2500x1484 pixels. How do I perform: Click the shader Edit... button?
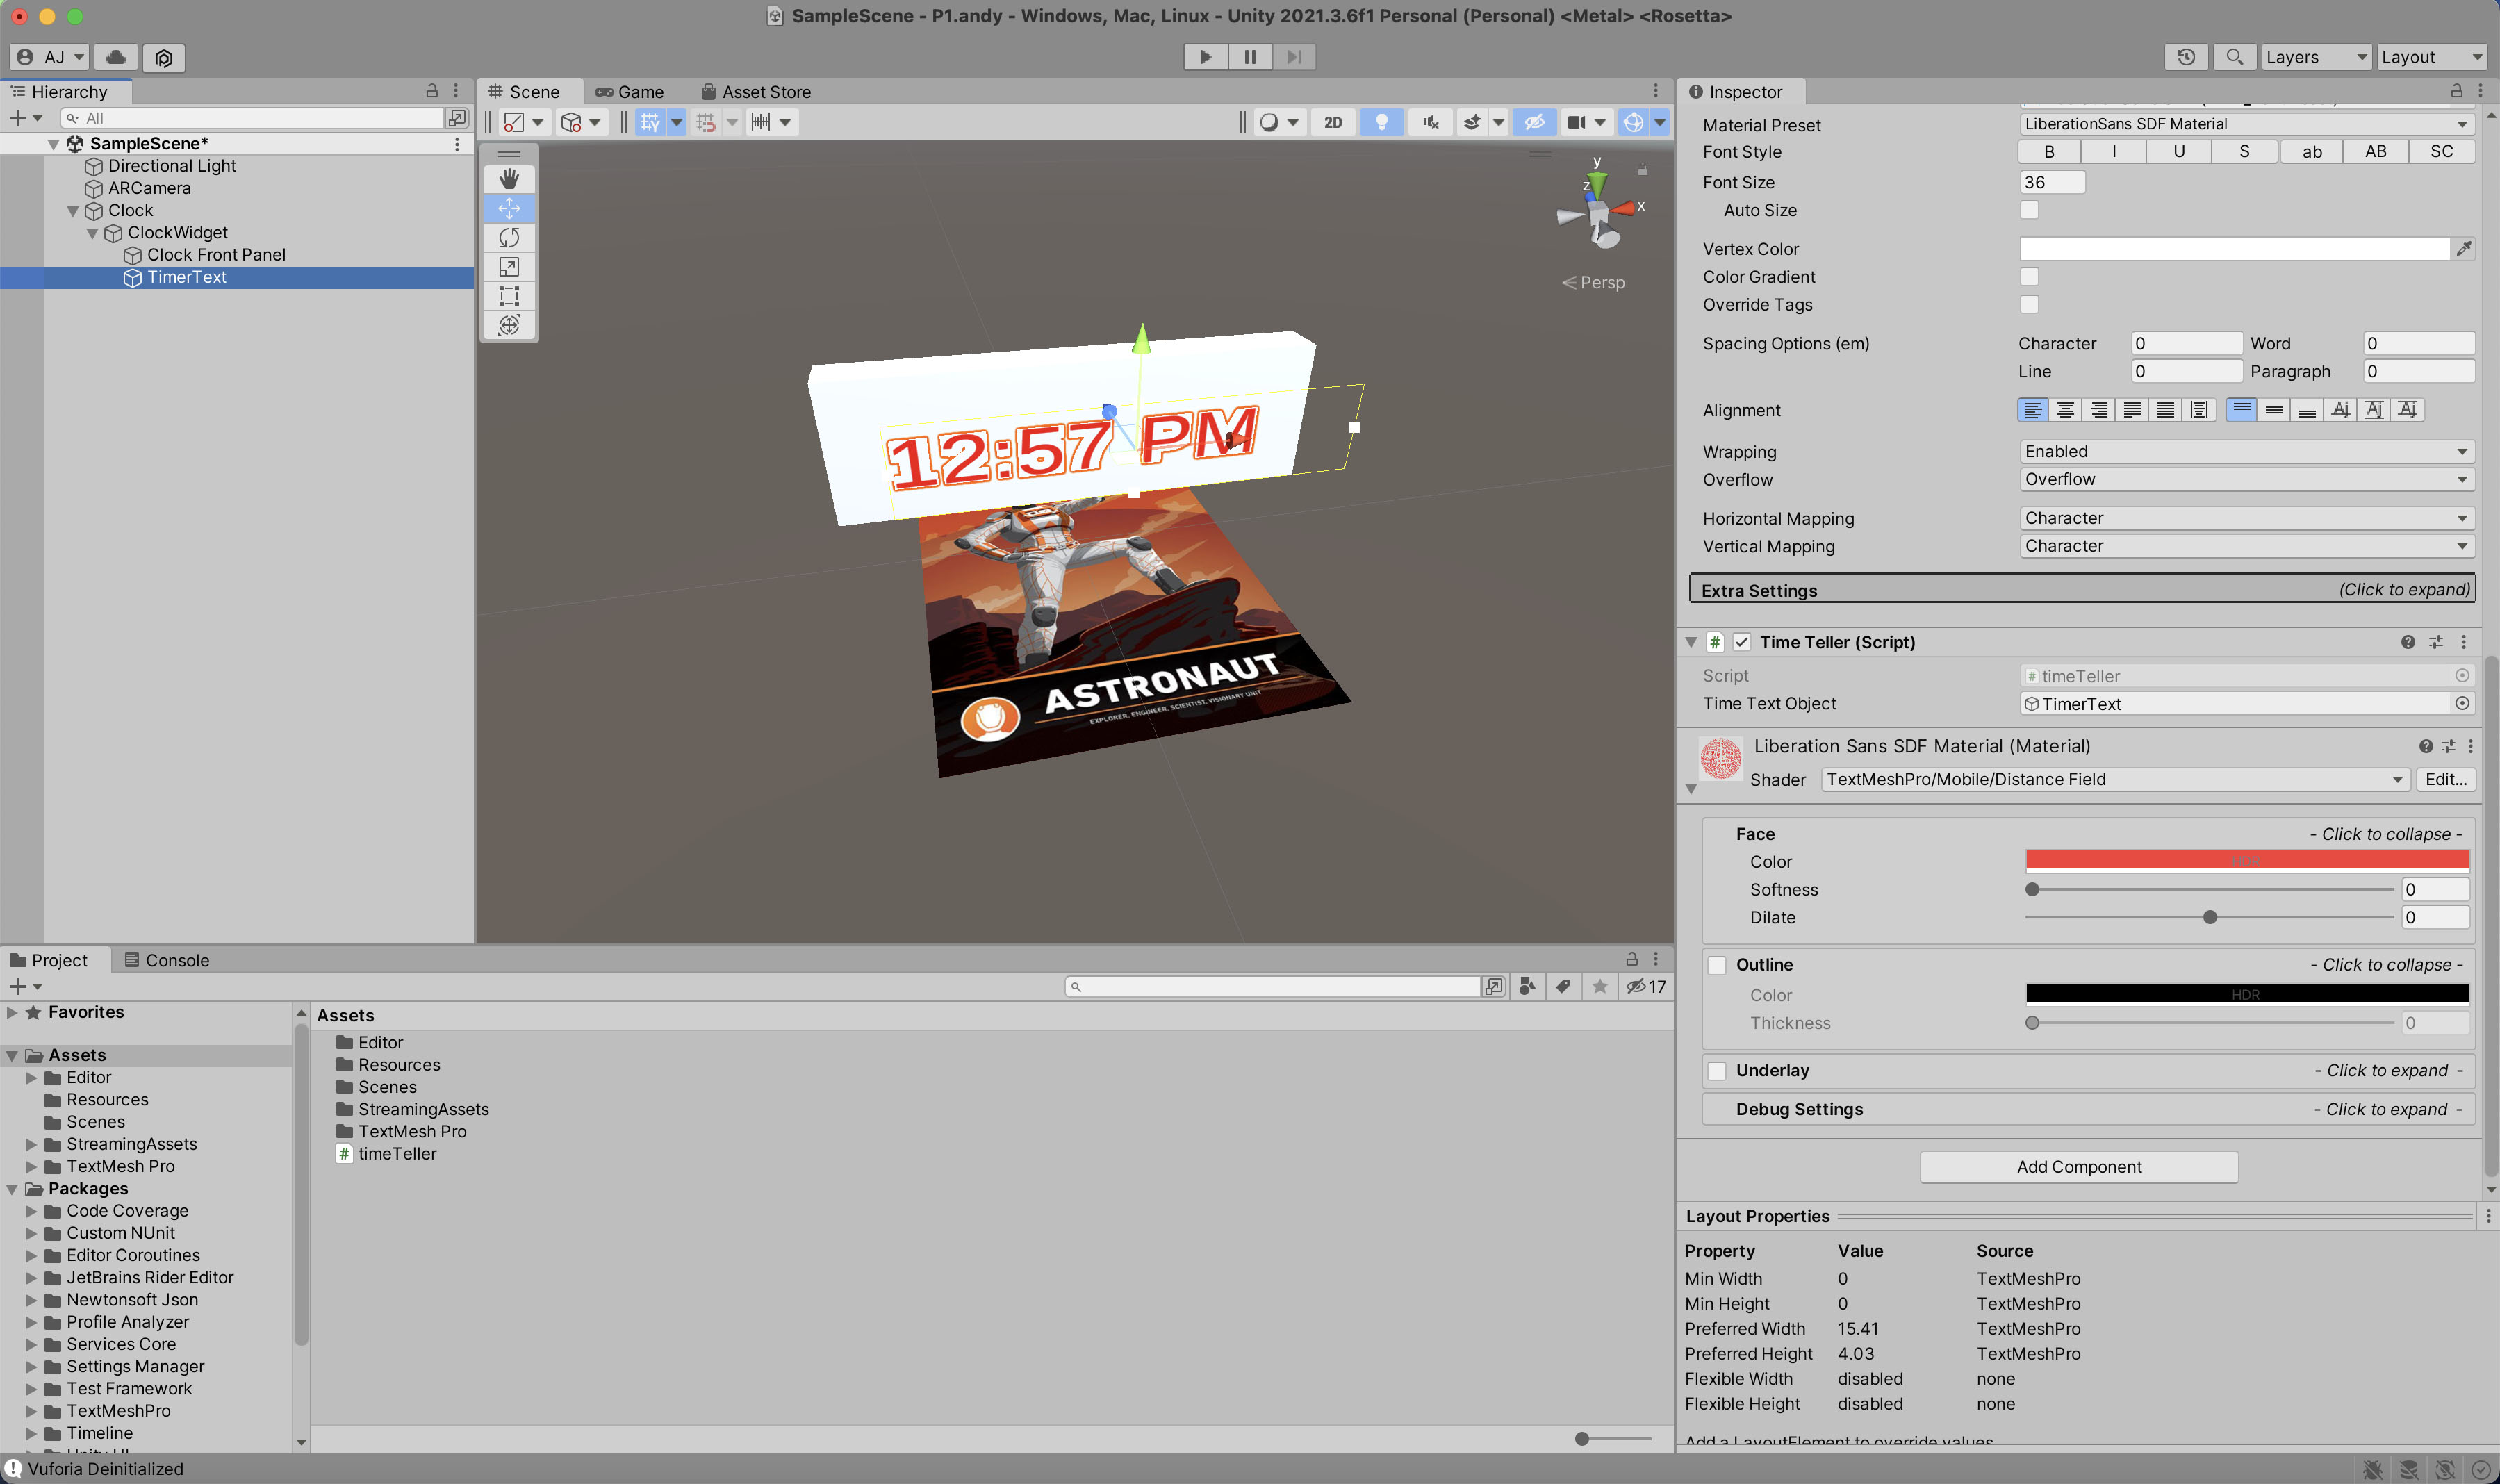tap(2445, 779)
